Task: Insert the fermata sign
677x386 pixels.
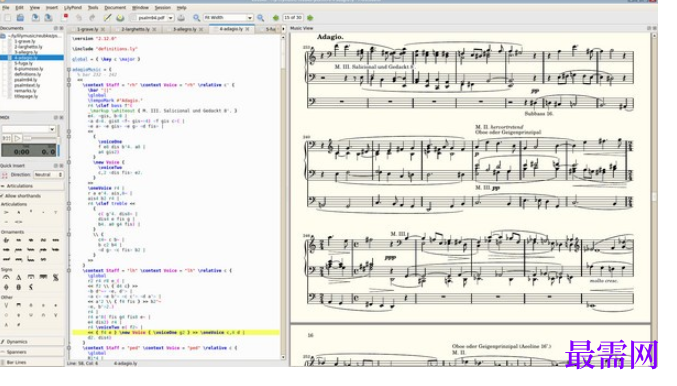Action: click(x=6, y=277)
